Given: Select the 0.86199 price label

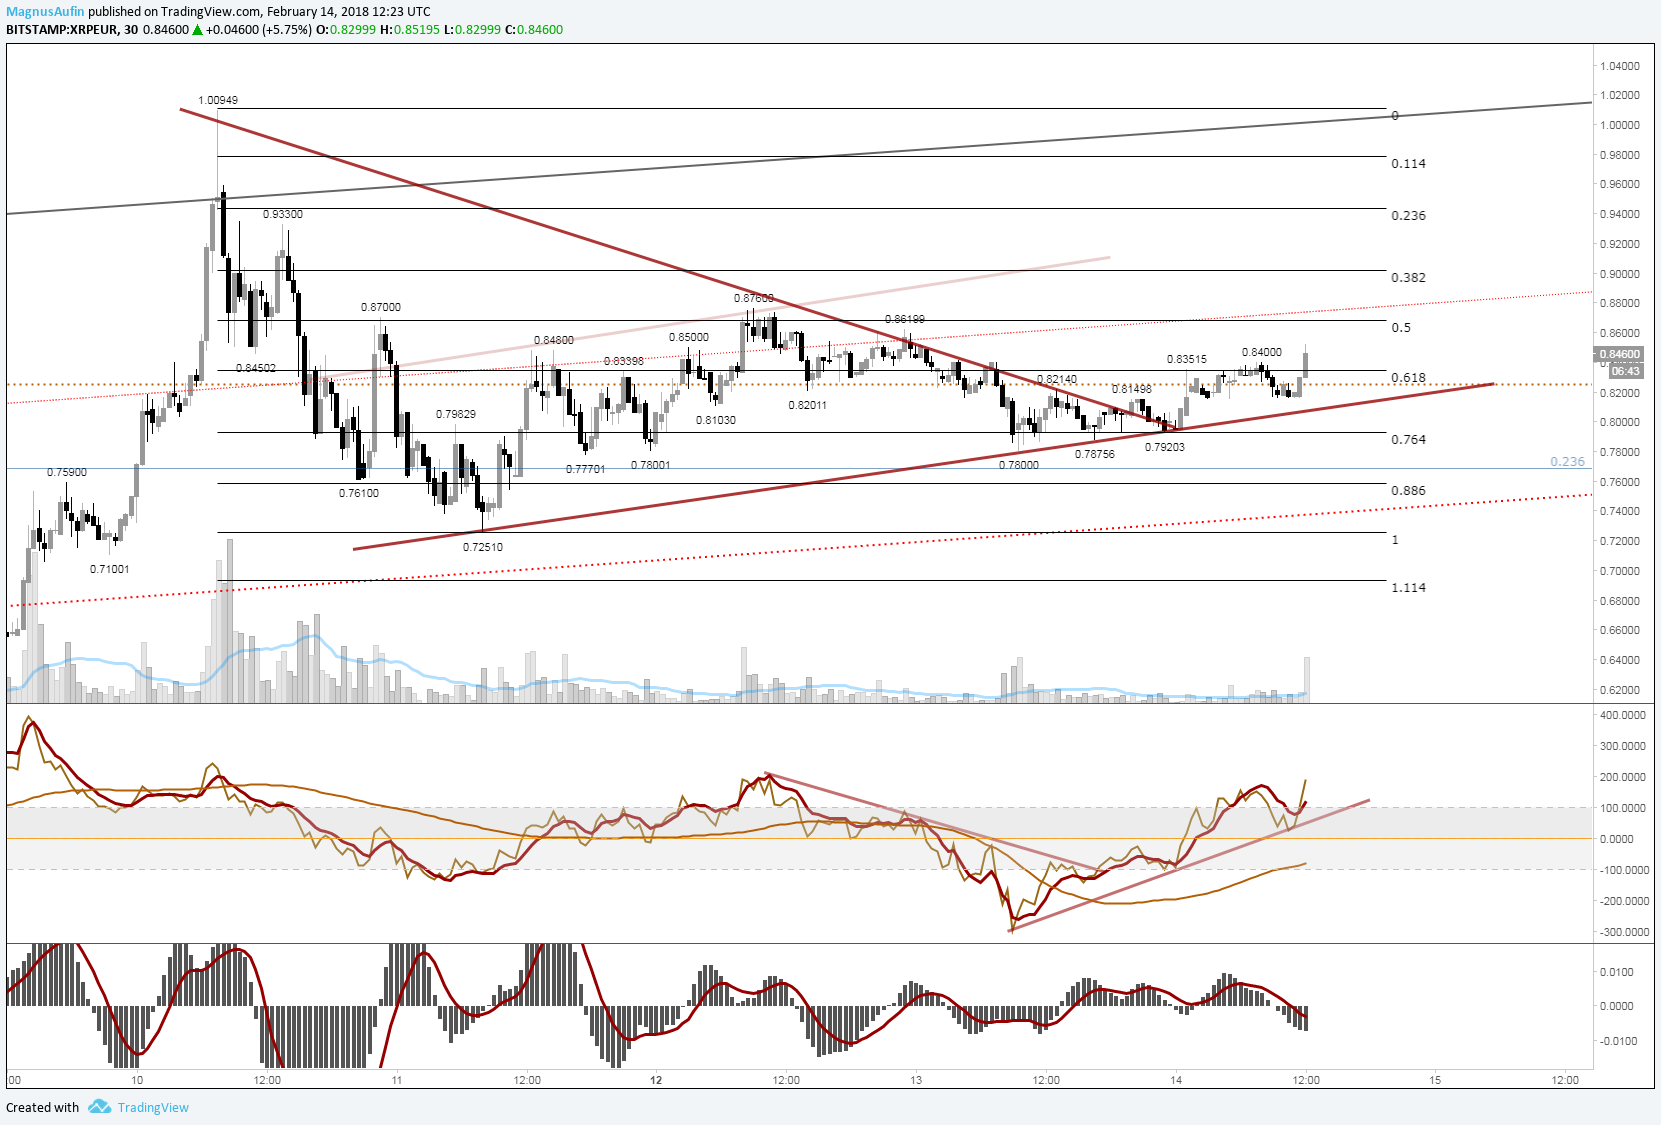Looking at the screenshot, I should click(905, 319).
